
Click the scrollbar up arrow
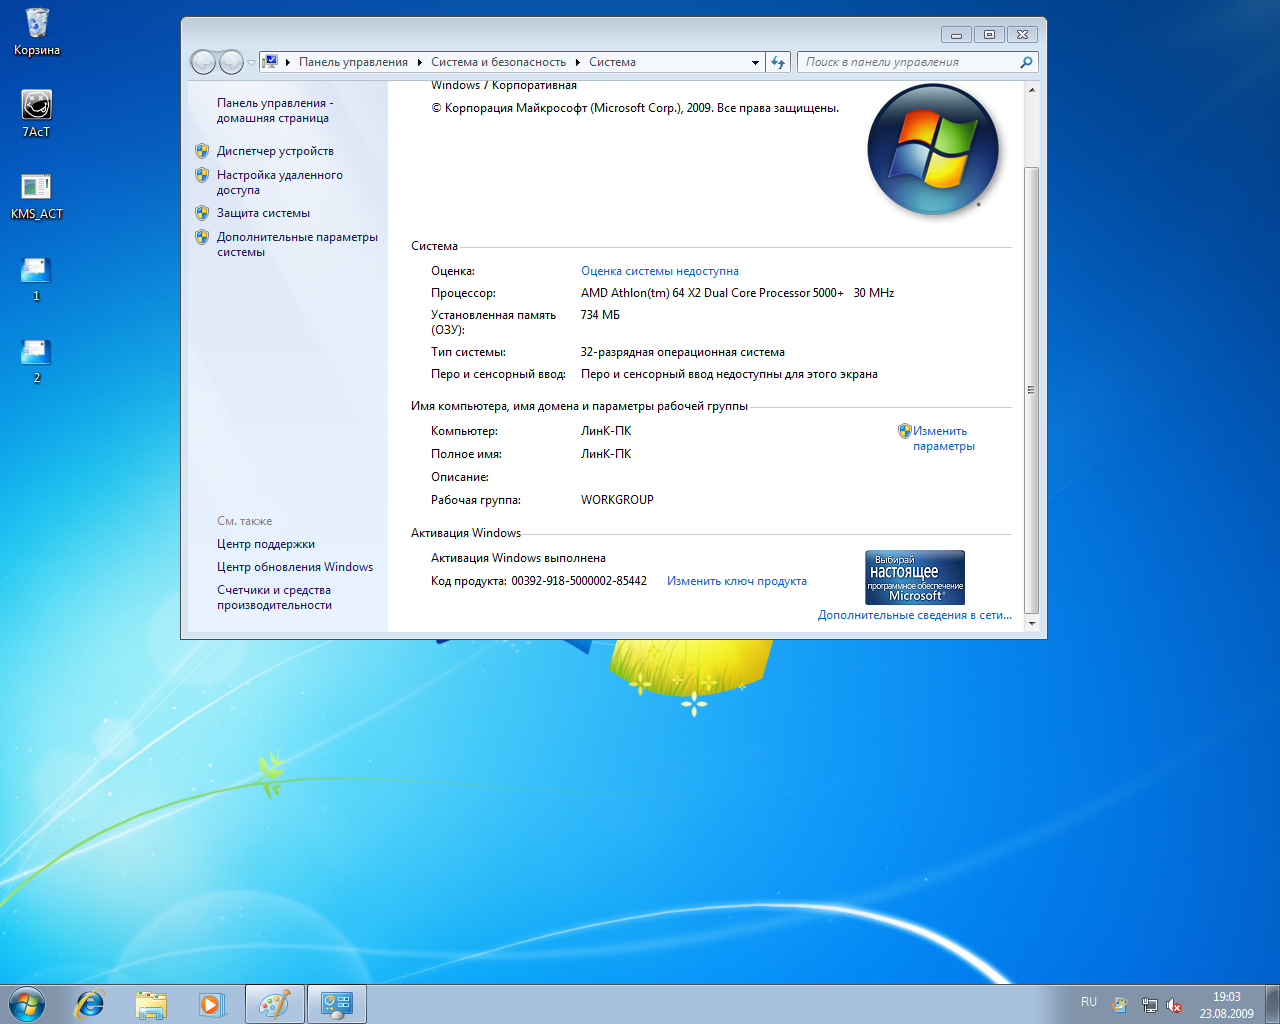pyautogui.click(x=1032, y=90)
